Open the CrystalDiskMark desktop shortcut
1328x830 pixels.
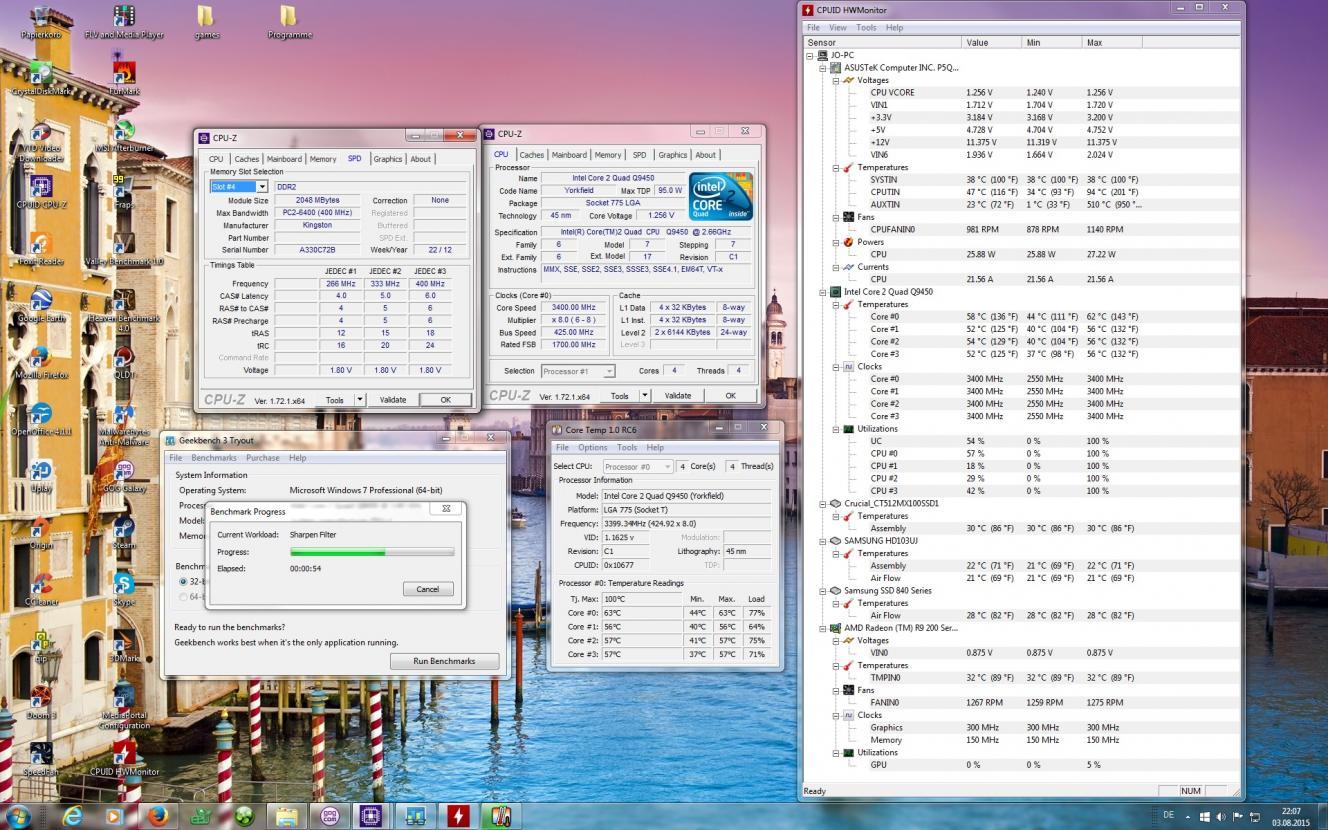pos(41,74)
